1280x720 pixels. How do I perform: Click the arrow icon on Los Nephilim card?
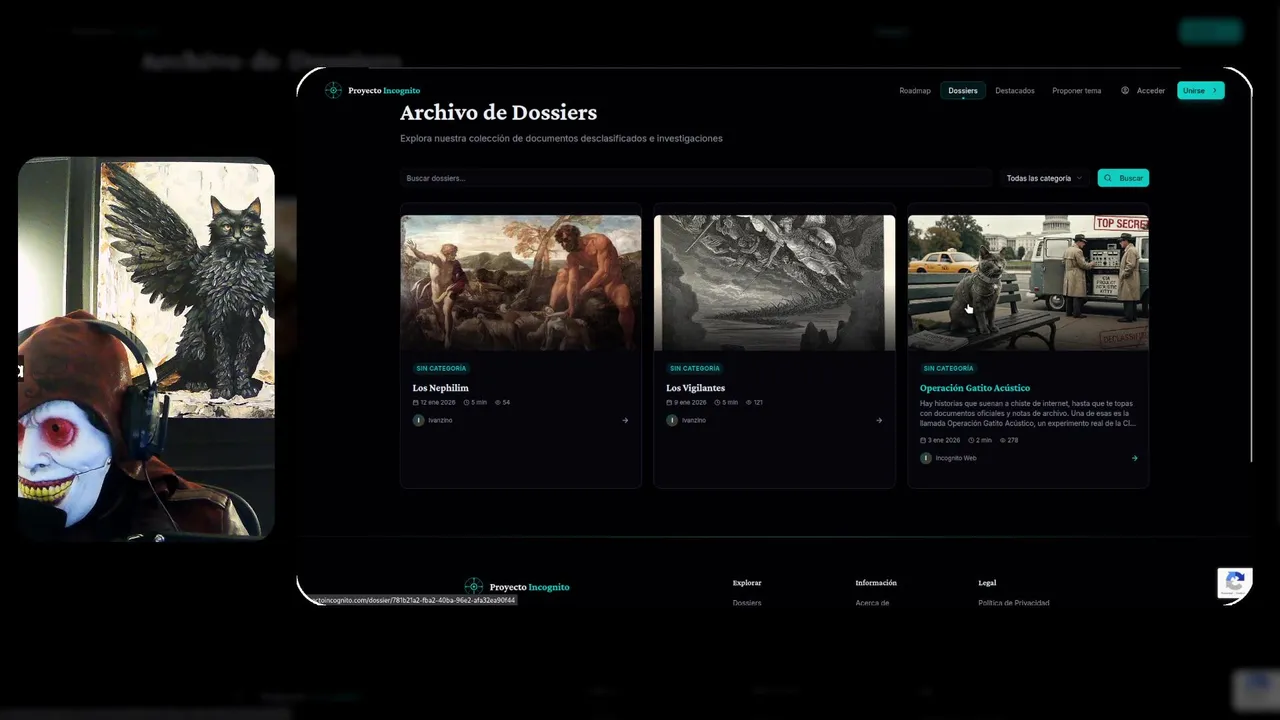(625, 420)
